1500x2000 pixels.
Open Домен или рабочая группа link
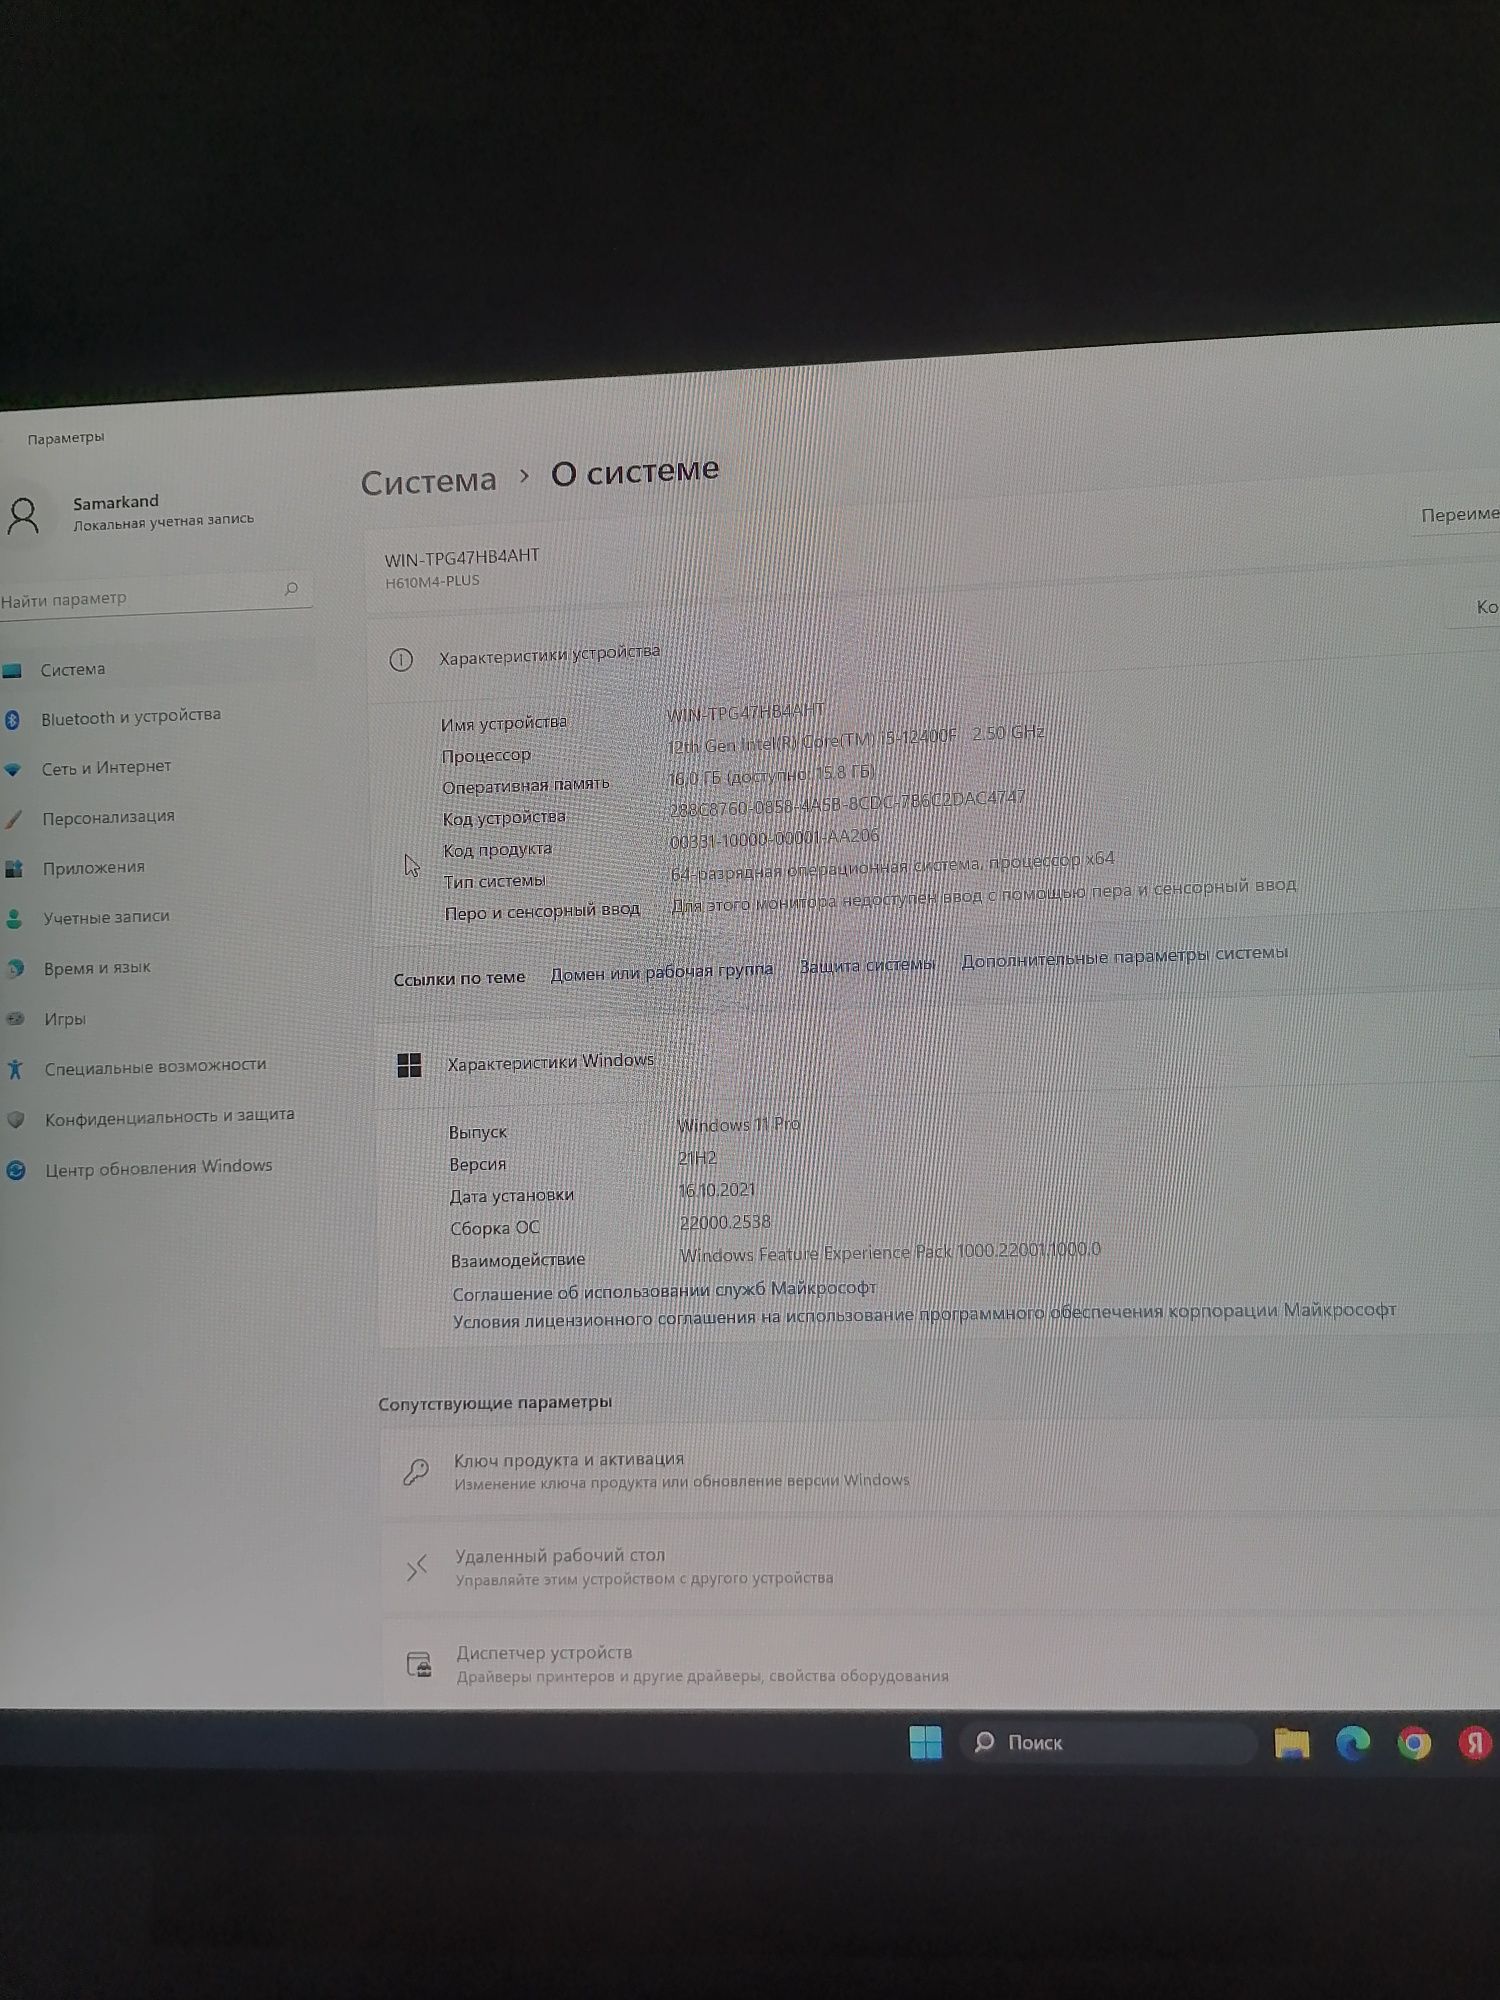(662, 971)
